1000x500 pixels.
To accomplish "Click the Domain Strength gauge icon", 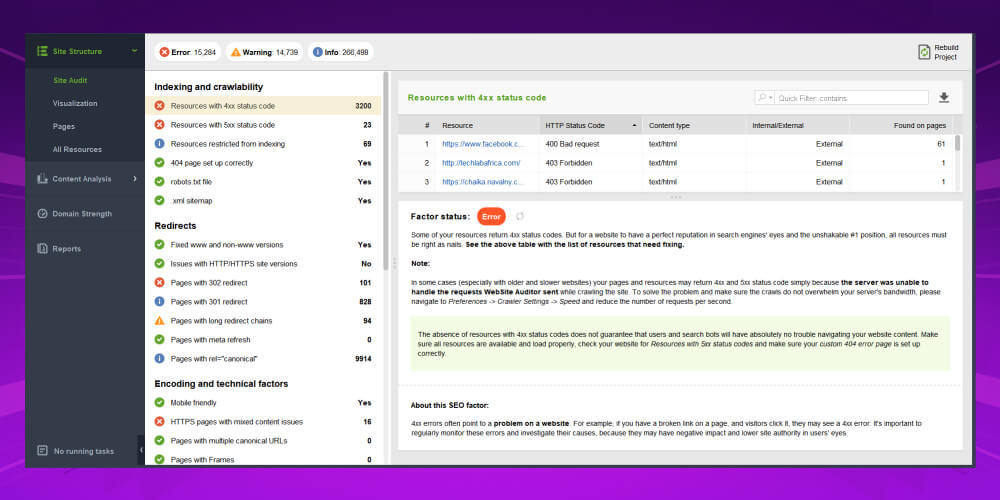I will [x=42, y=214].
